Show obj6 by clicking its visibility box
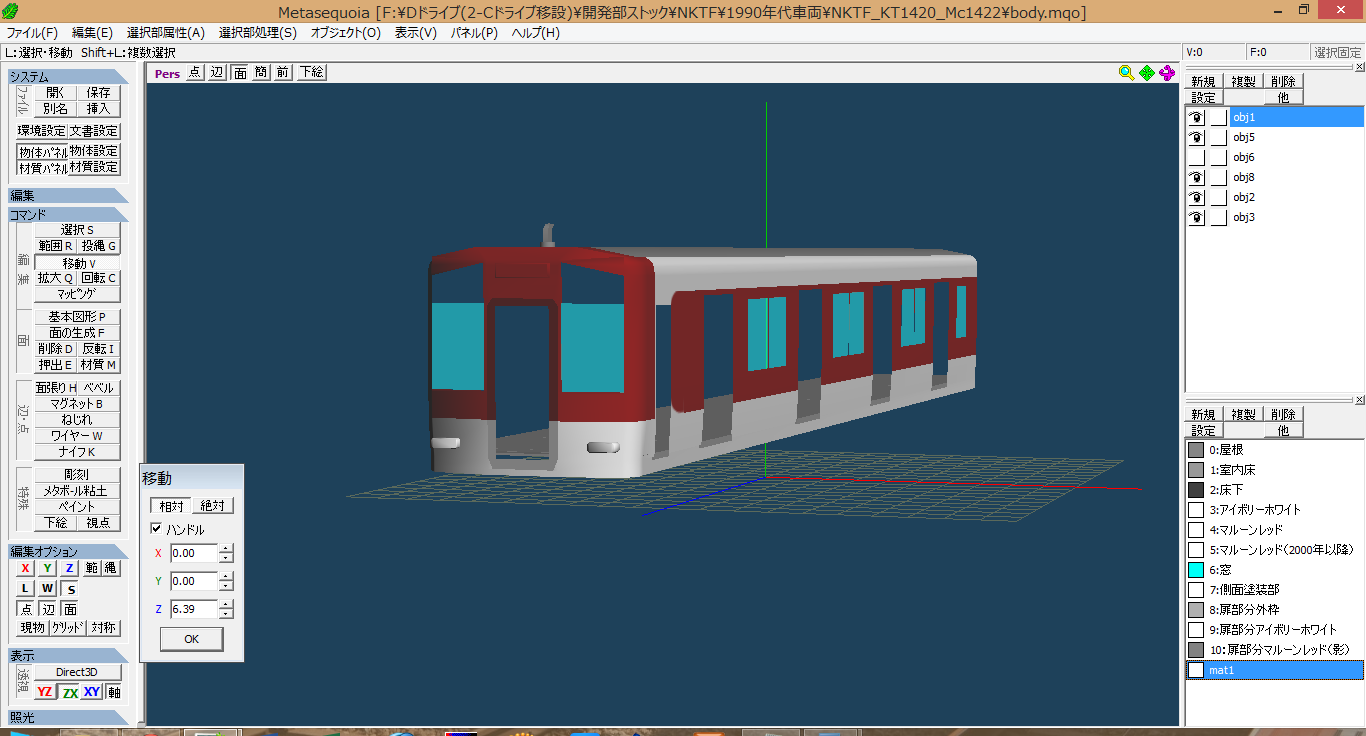 1196,157
